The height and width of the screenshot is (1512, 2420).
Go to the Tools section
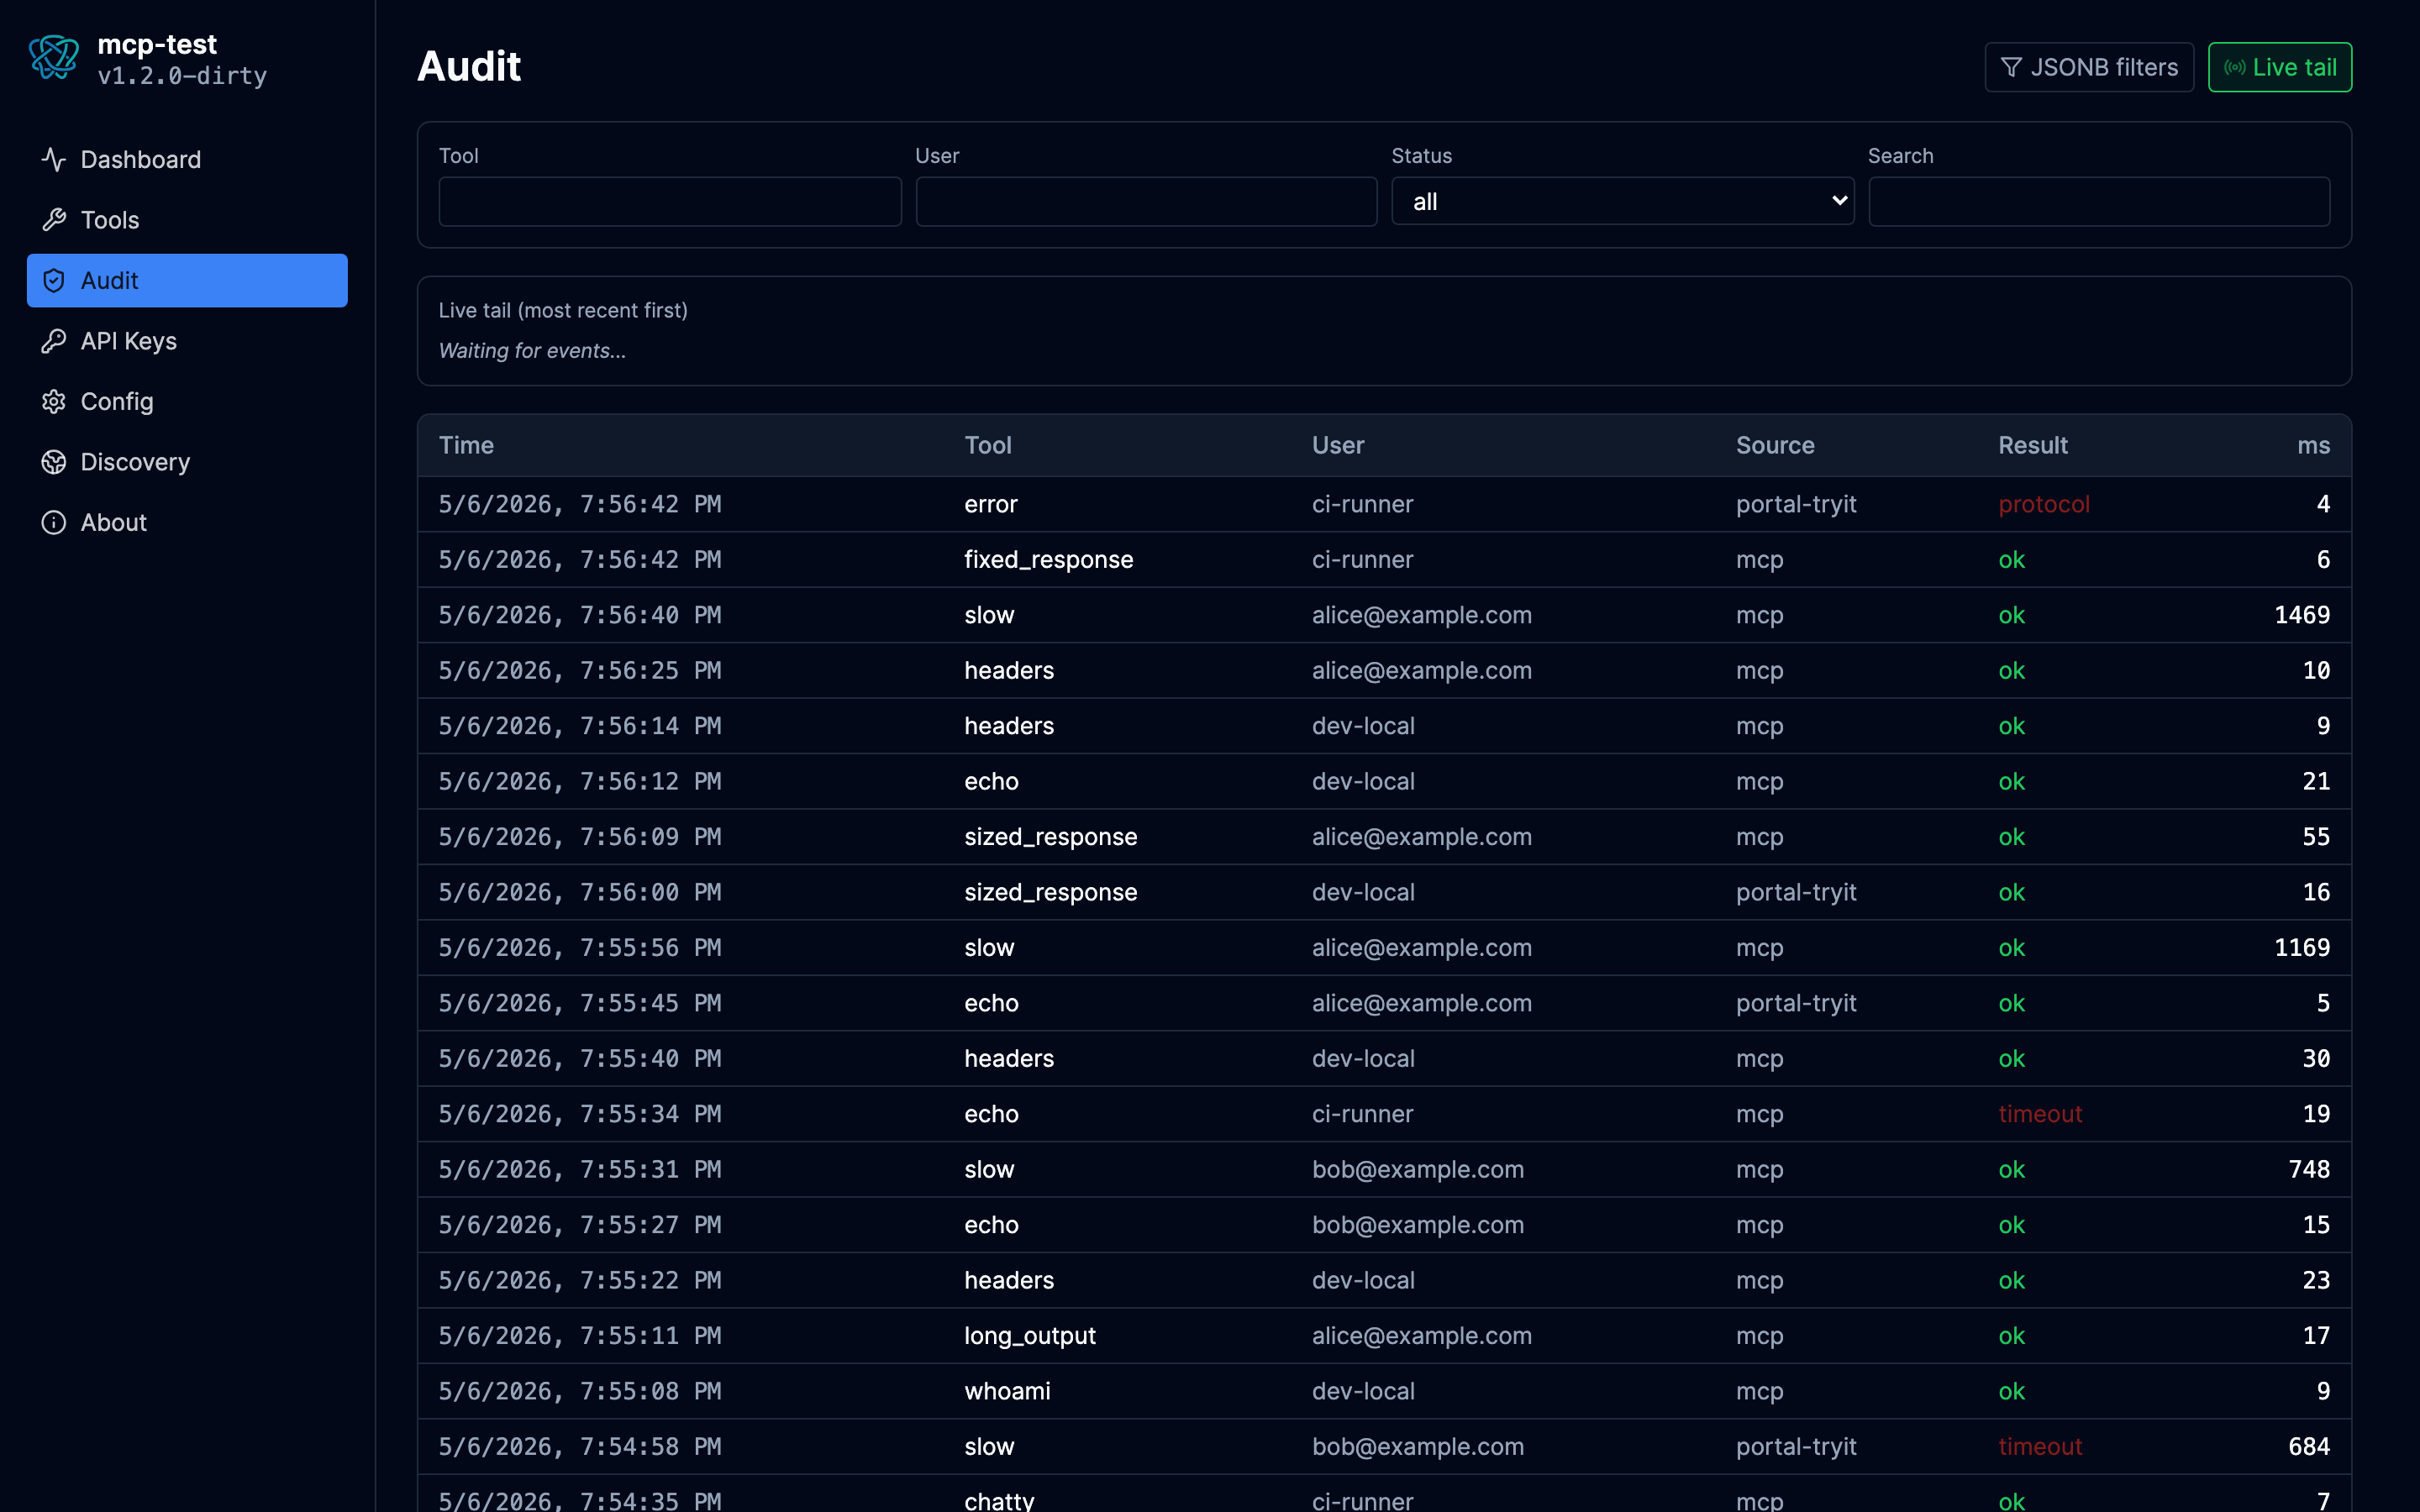point(187,220)
